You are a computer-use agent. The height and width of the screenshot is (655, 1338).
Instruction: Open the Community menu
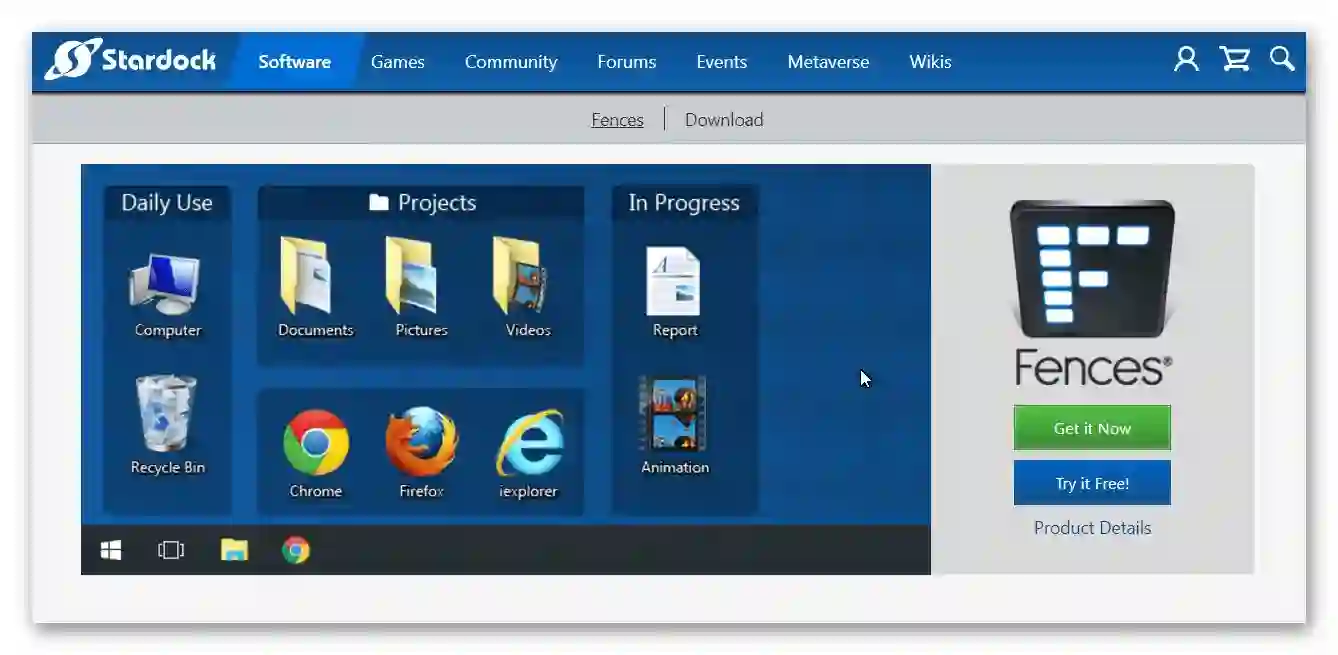tap(511, 62)
